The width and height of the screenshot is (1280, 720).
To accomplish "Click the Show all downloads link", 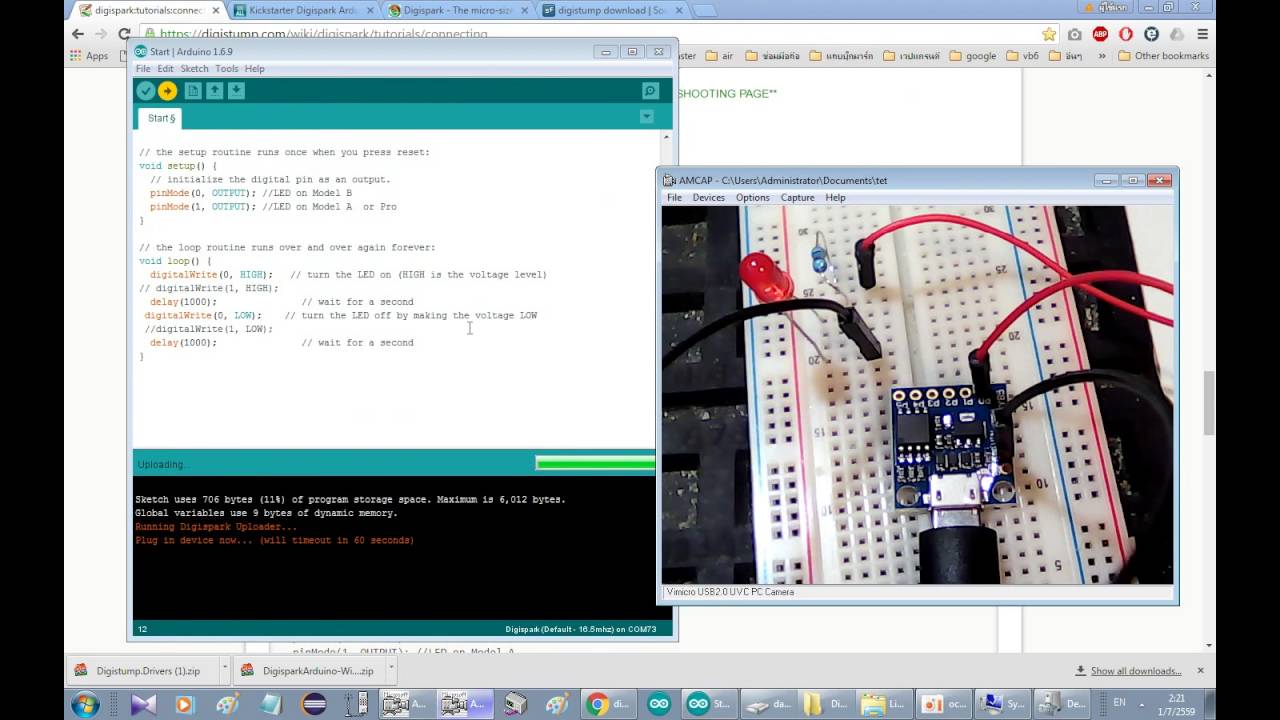I will point(1135,671).
